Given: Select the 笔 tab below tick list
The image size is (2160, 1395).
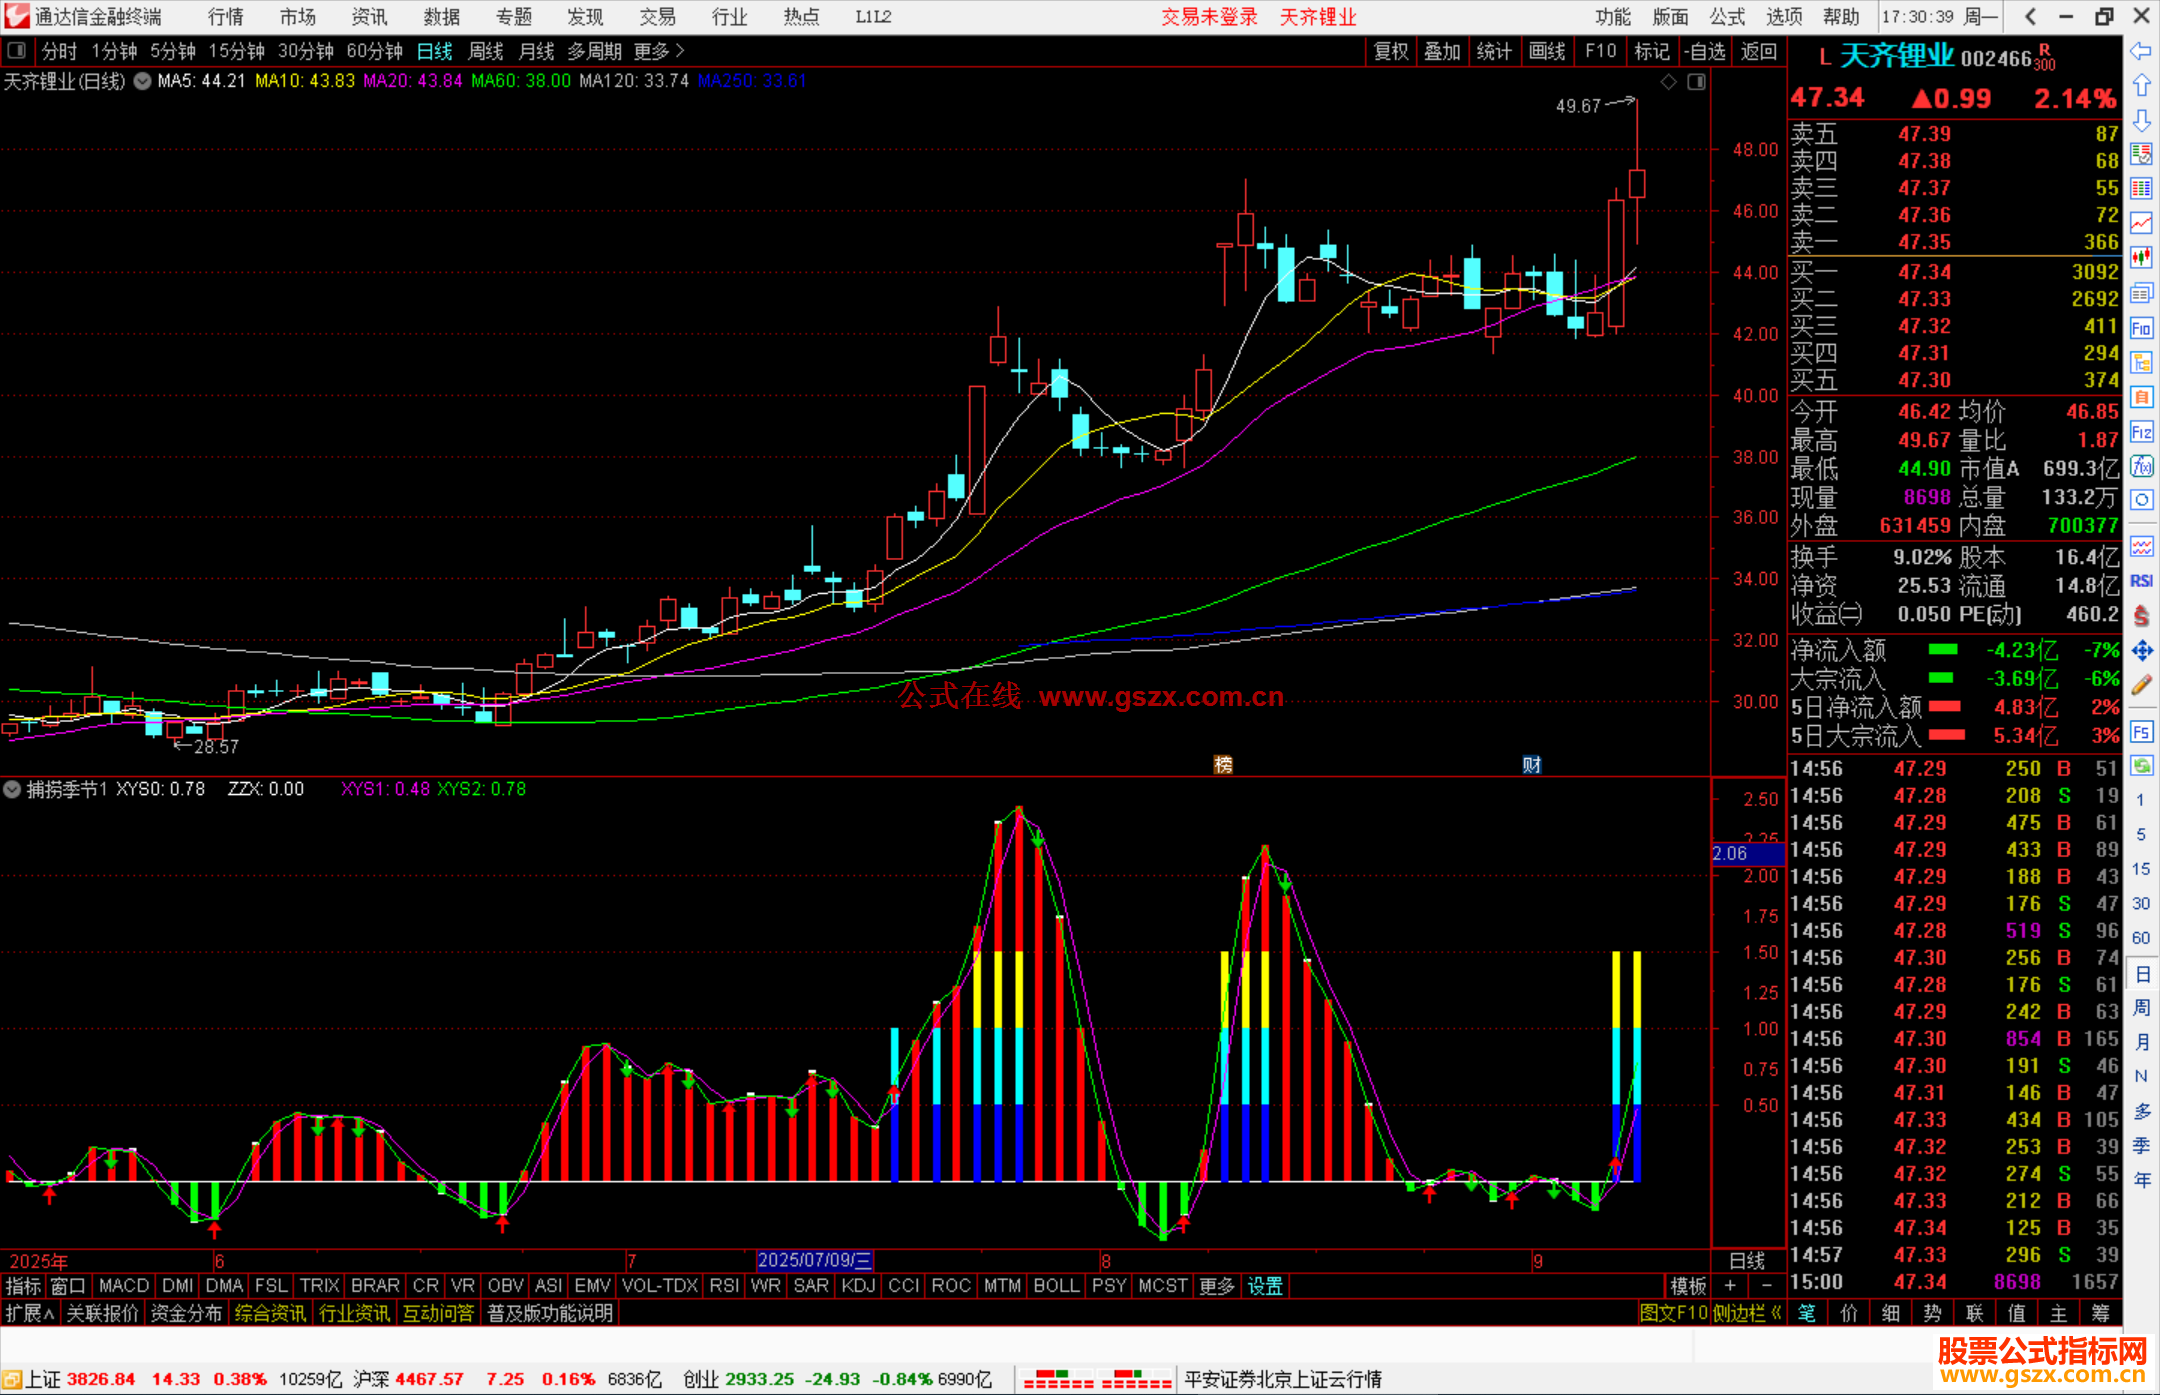Looking at the screenshot, I should click(1806, 1313).
